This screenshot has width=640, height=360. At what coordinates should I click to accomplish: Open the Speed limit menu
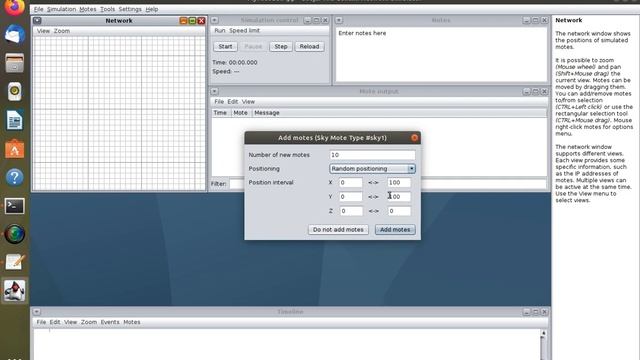coord(244,31)
